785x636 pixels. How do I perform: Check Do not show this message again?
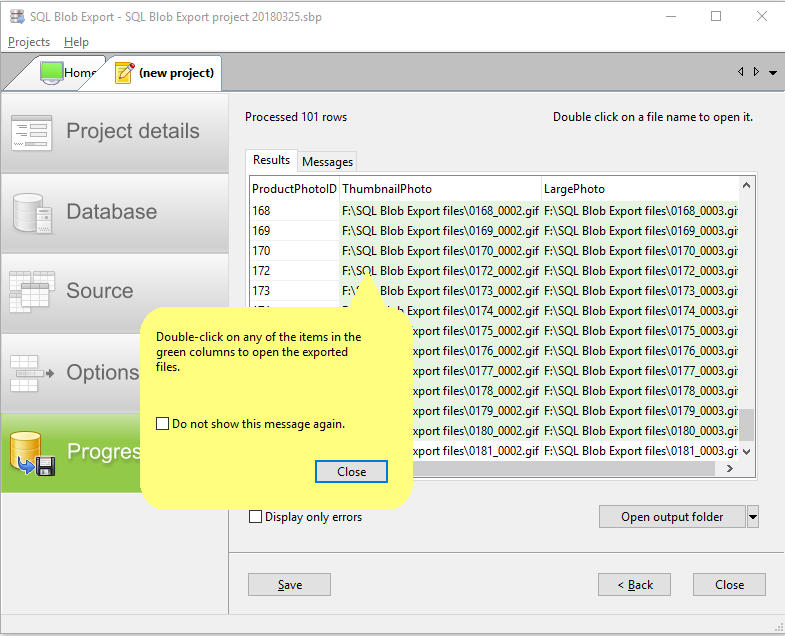(x=162, y=424)
